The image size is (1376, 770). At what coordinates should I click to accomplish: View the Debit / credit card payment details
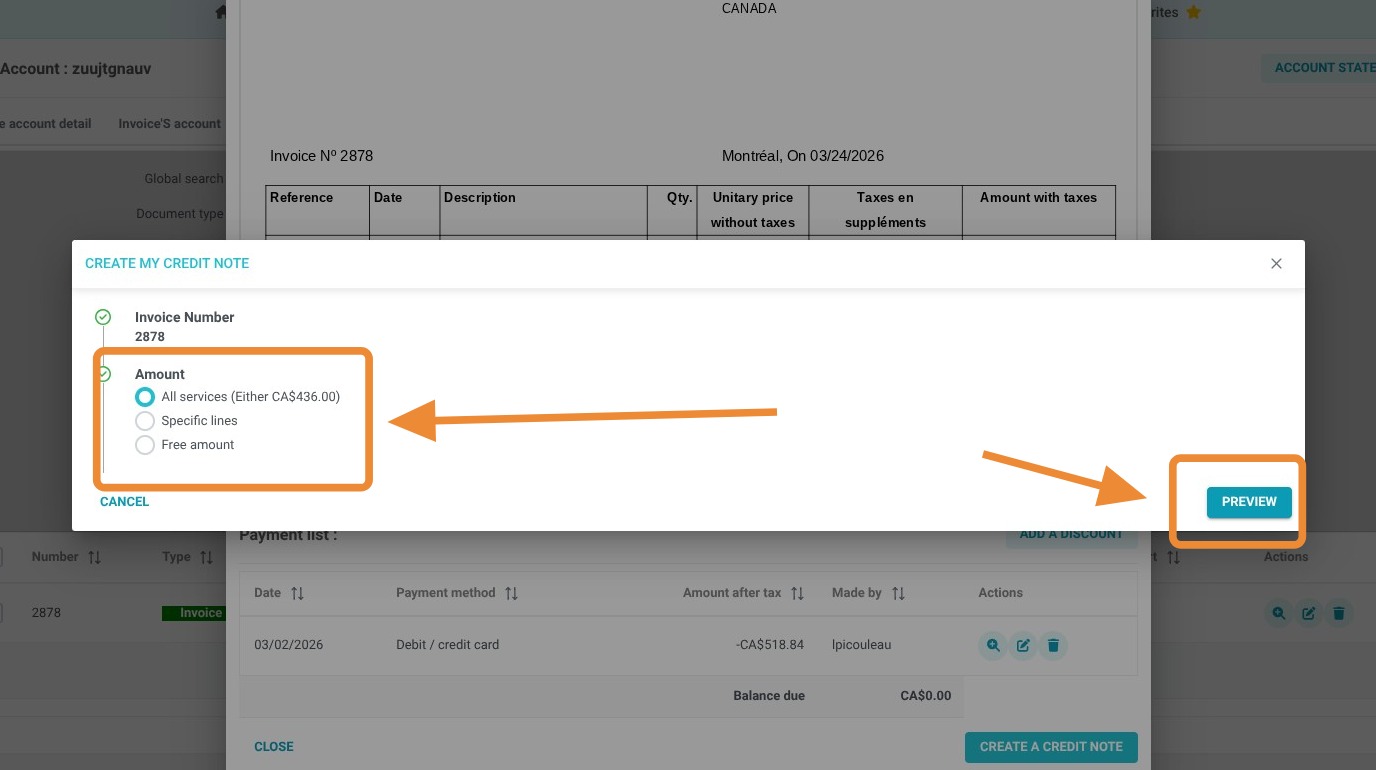point(993,646)
